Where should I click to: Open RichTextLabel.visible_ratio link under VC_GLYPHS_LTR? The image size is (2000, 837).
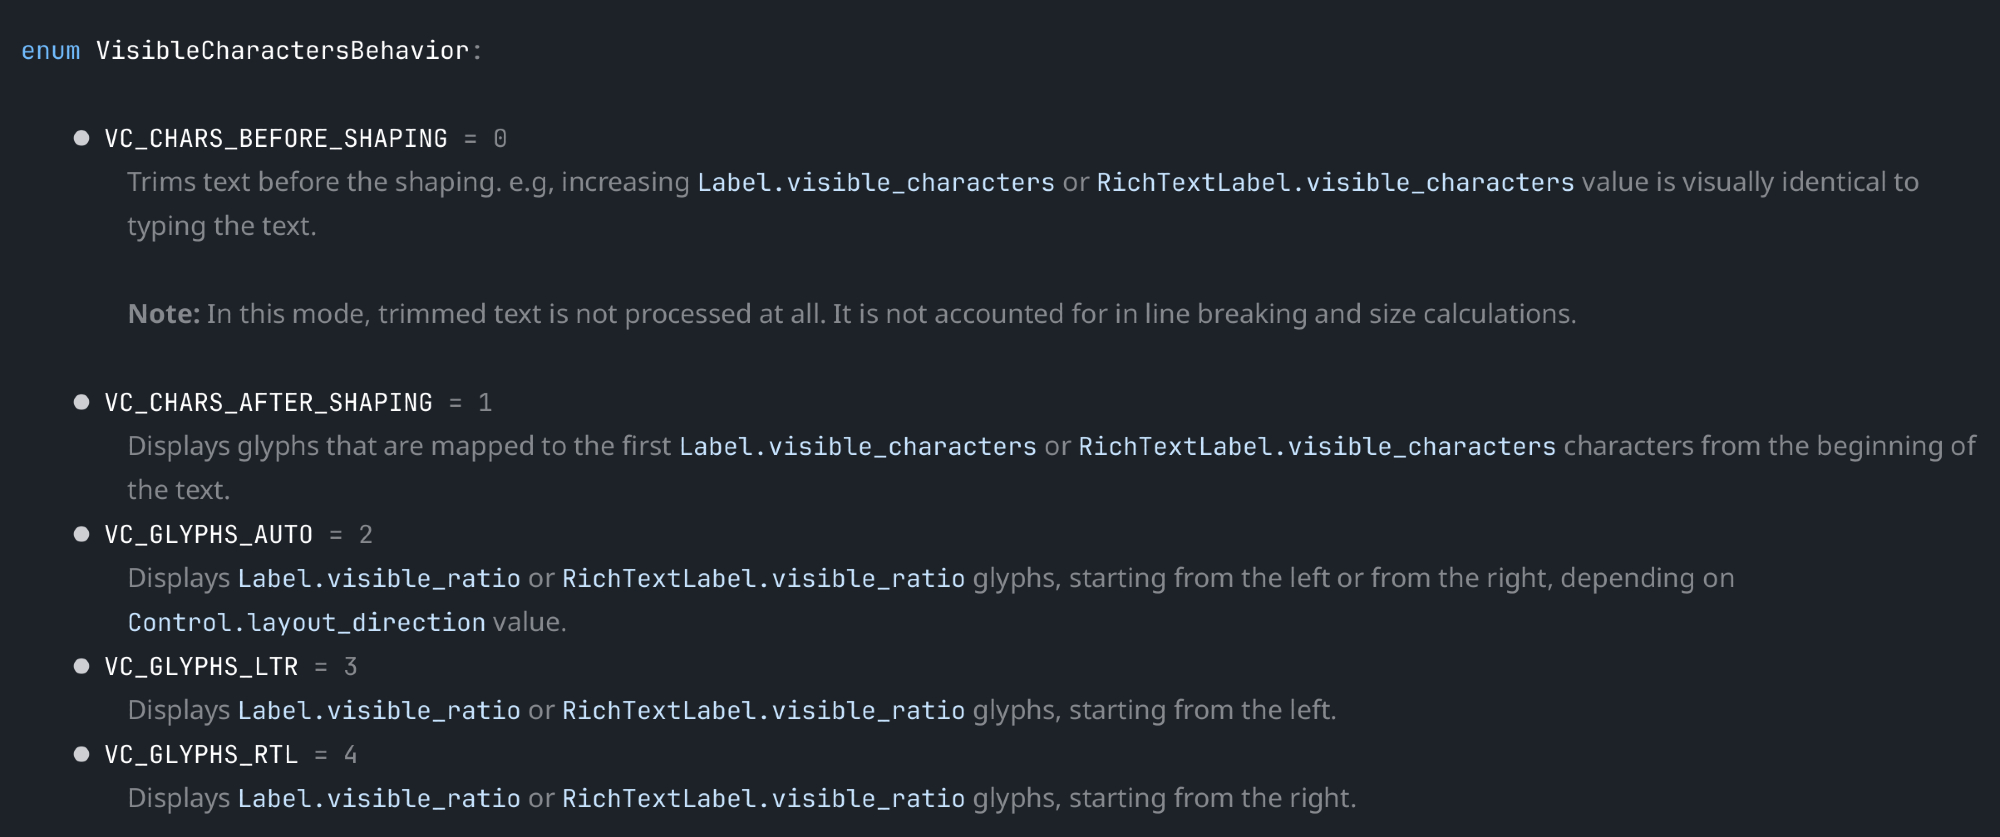(763, 711)
